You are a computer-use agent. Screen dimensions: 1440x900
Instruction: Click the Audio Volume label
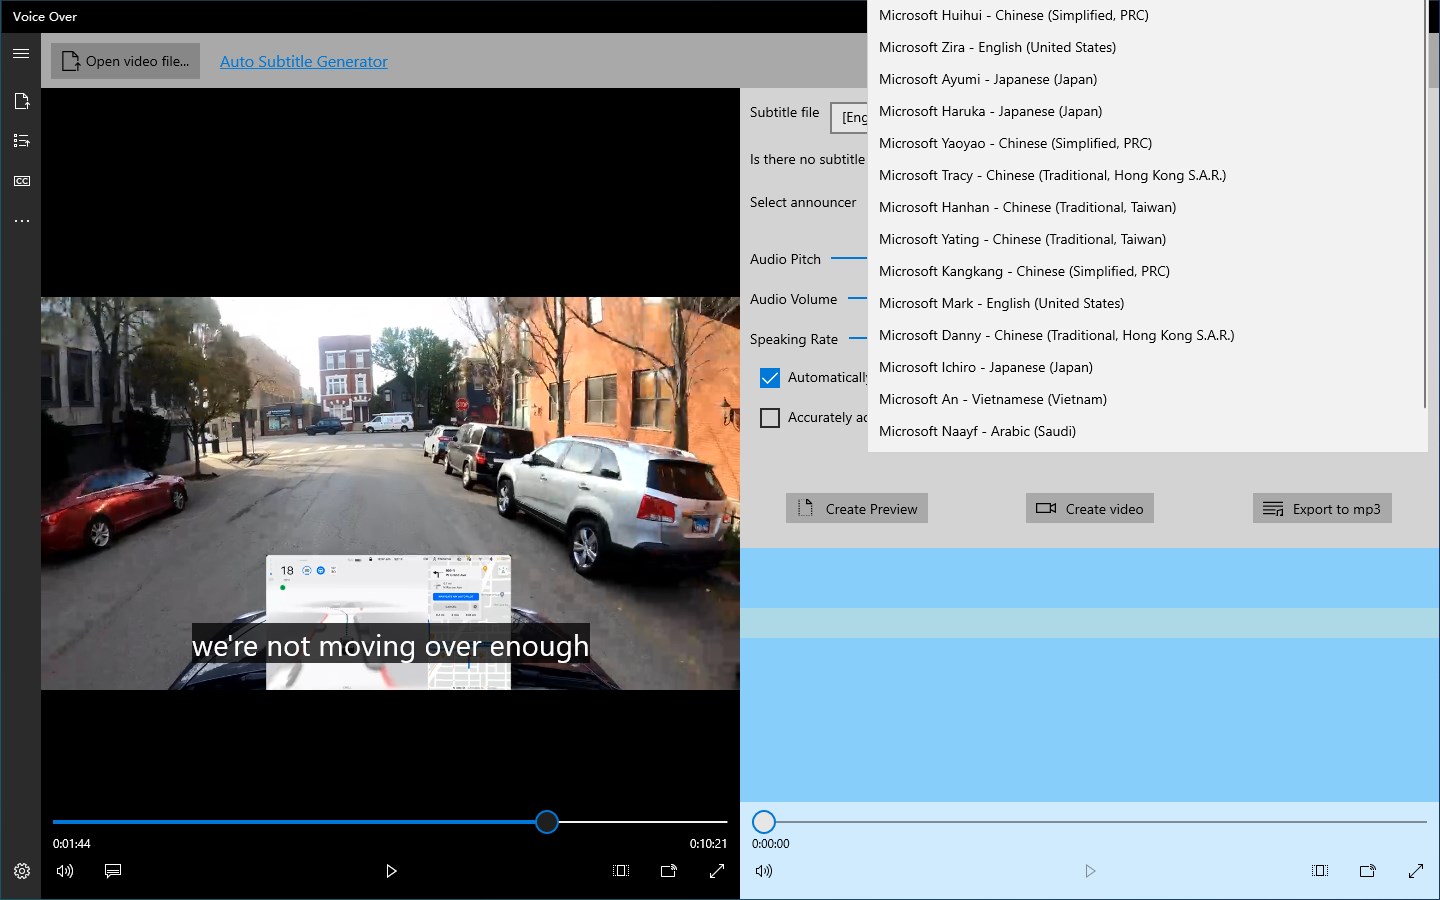pyautogui.click(x=793, y=299)
